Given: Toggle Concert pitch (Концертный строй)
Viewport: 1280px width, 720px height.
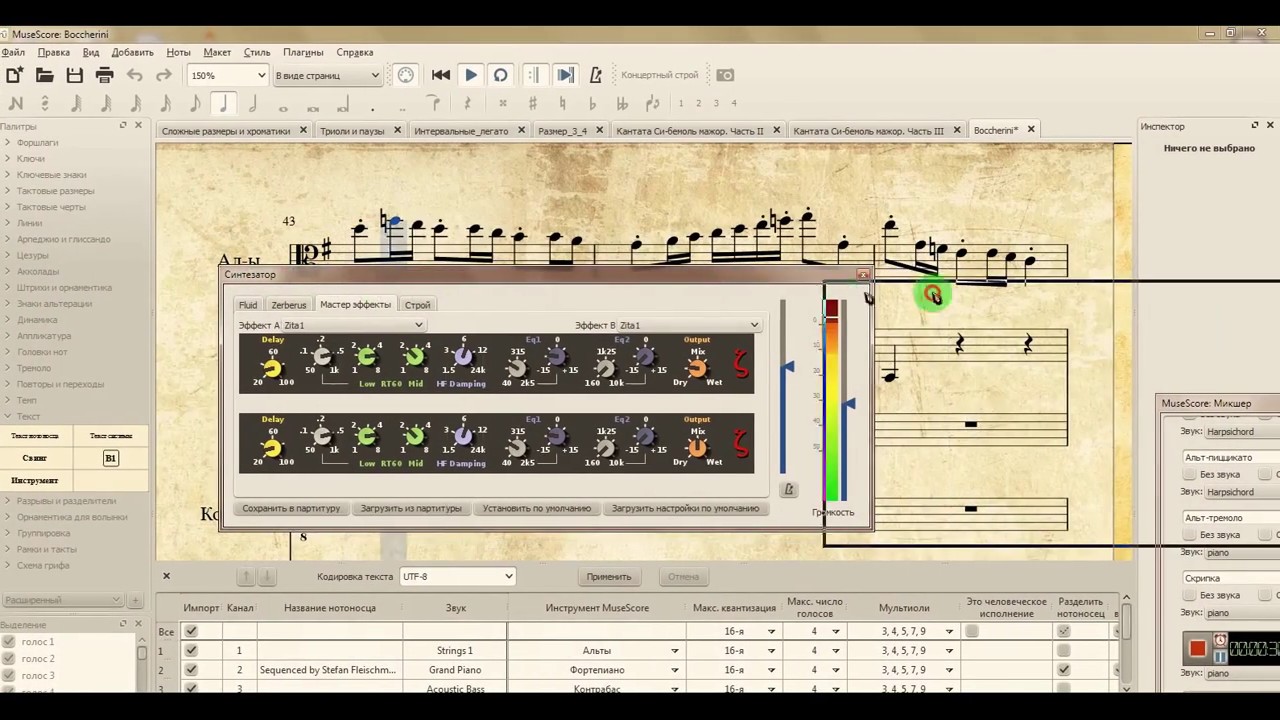Looking at the screenshot, I should pyautogui.click(x=659, y=75).
